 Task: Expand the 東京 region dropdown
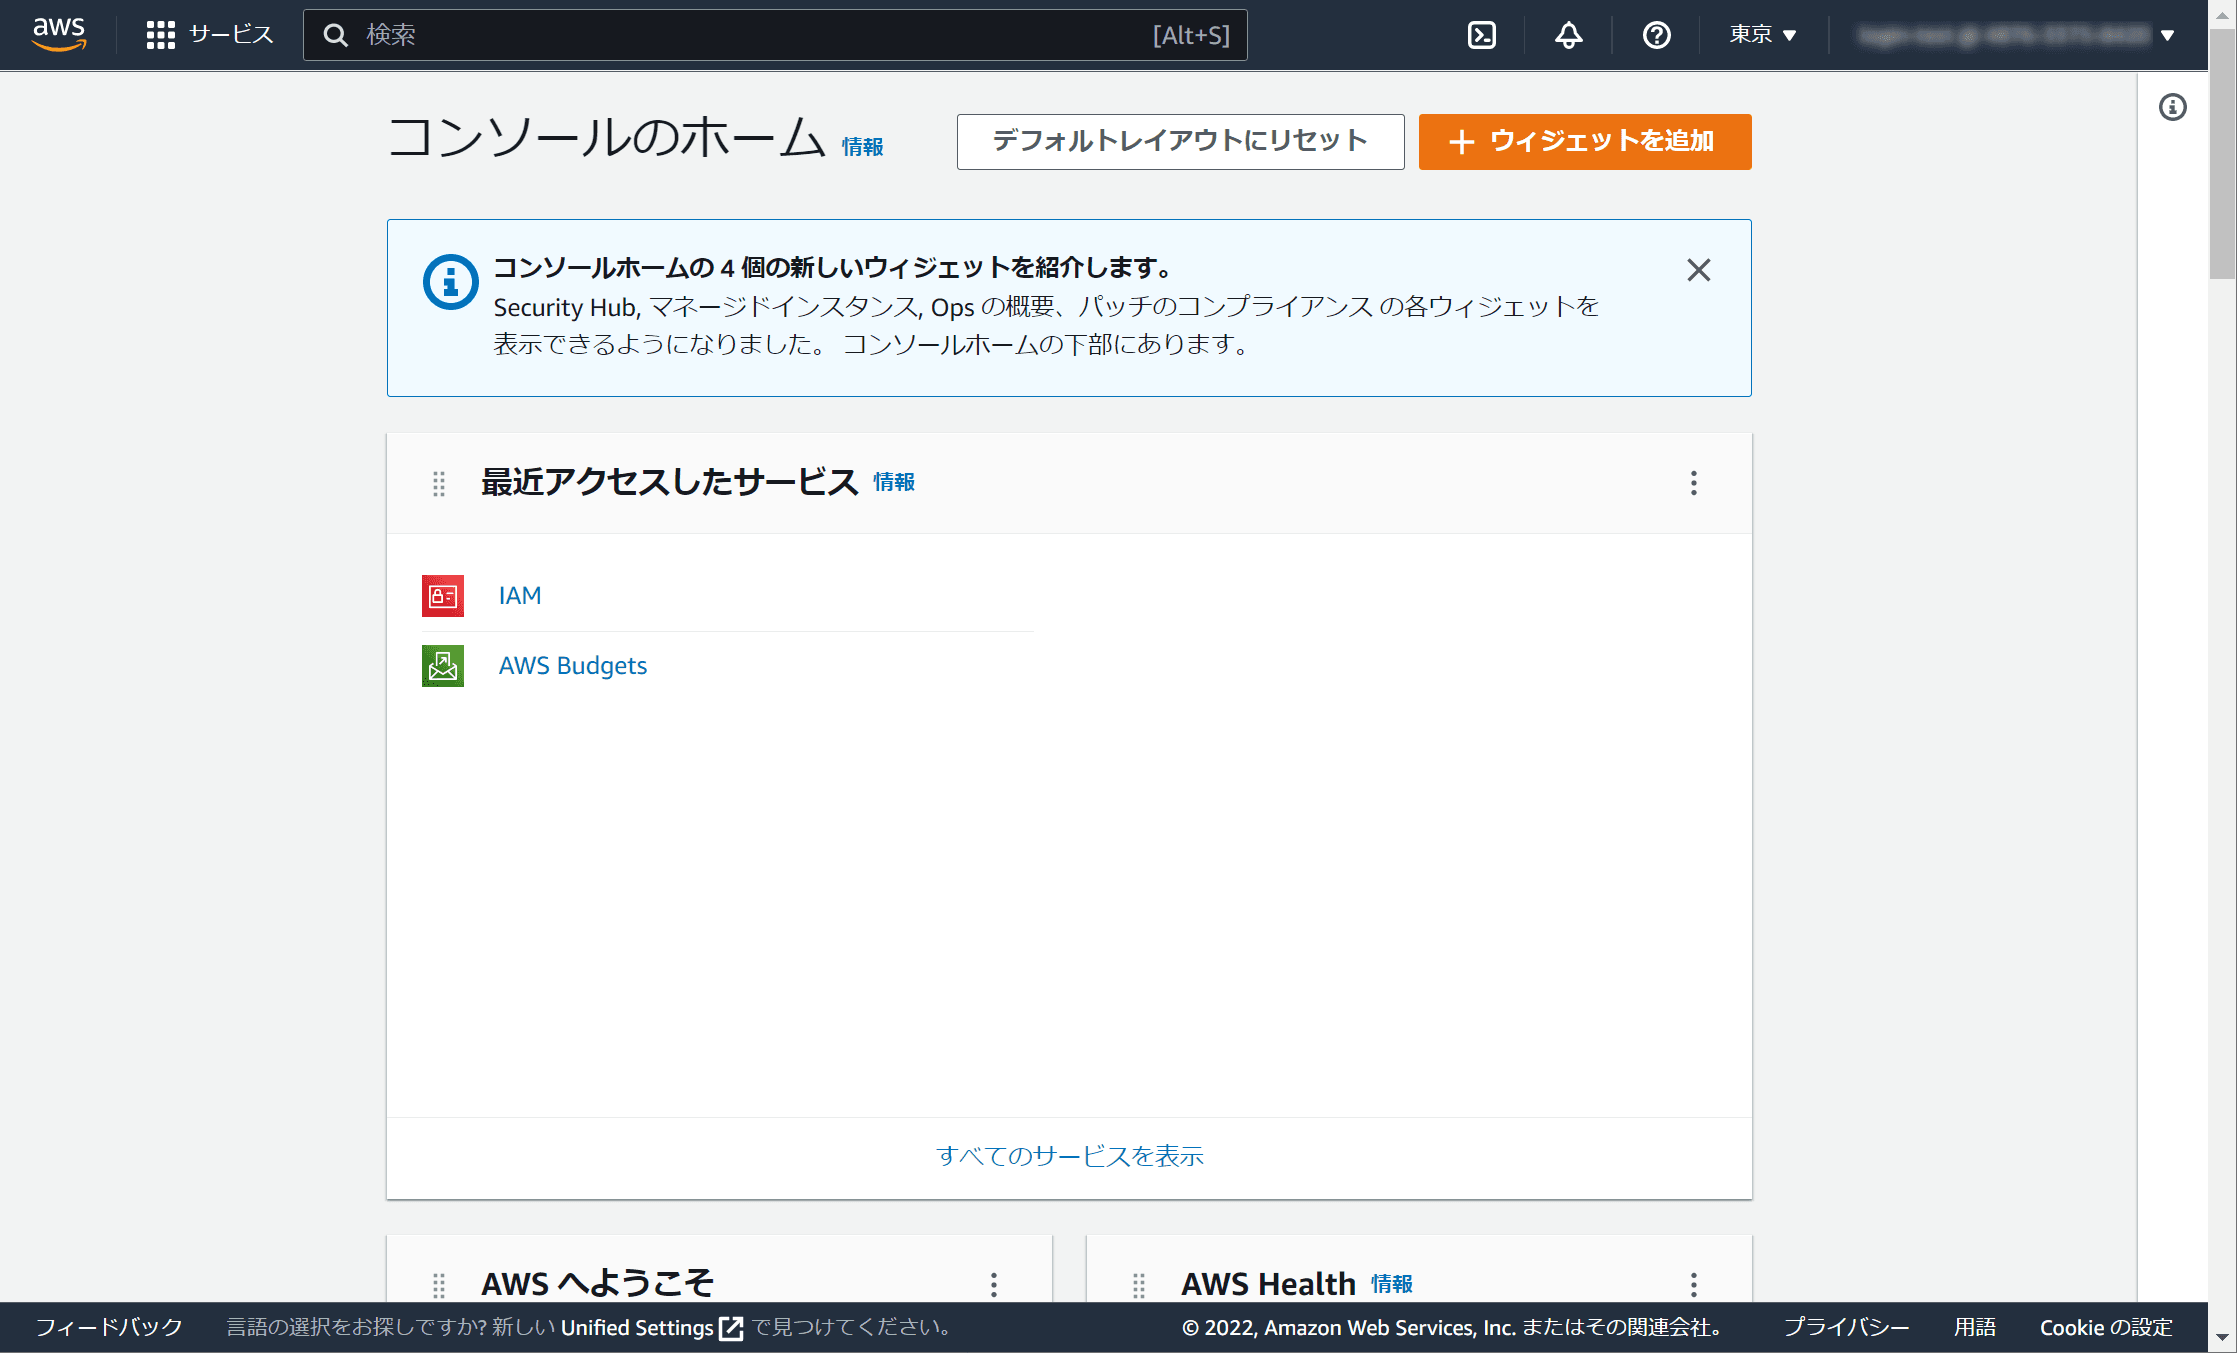pos(1763,35)
